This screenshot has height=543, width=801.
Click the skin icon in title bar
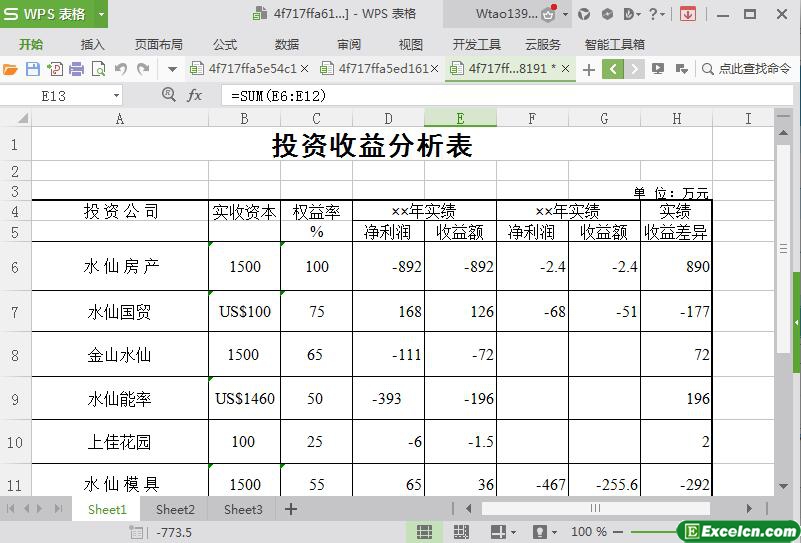coord(584,14)
